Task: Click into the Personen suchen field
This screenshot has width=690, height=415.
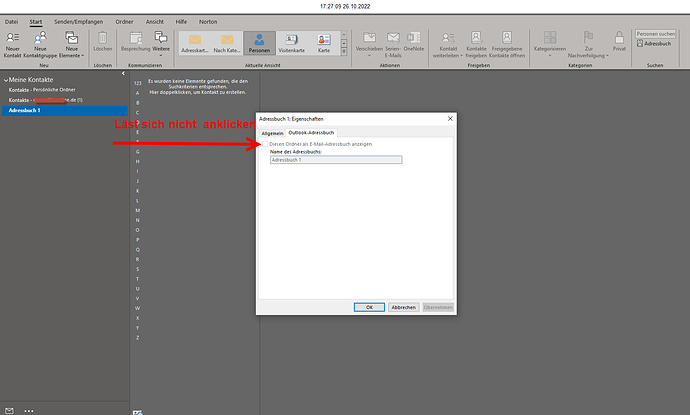Action: 655,34
